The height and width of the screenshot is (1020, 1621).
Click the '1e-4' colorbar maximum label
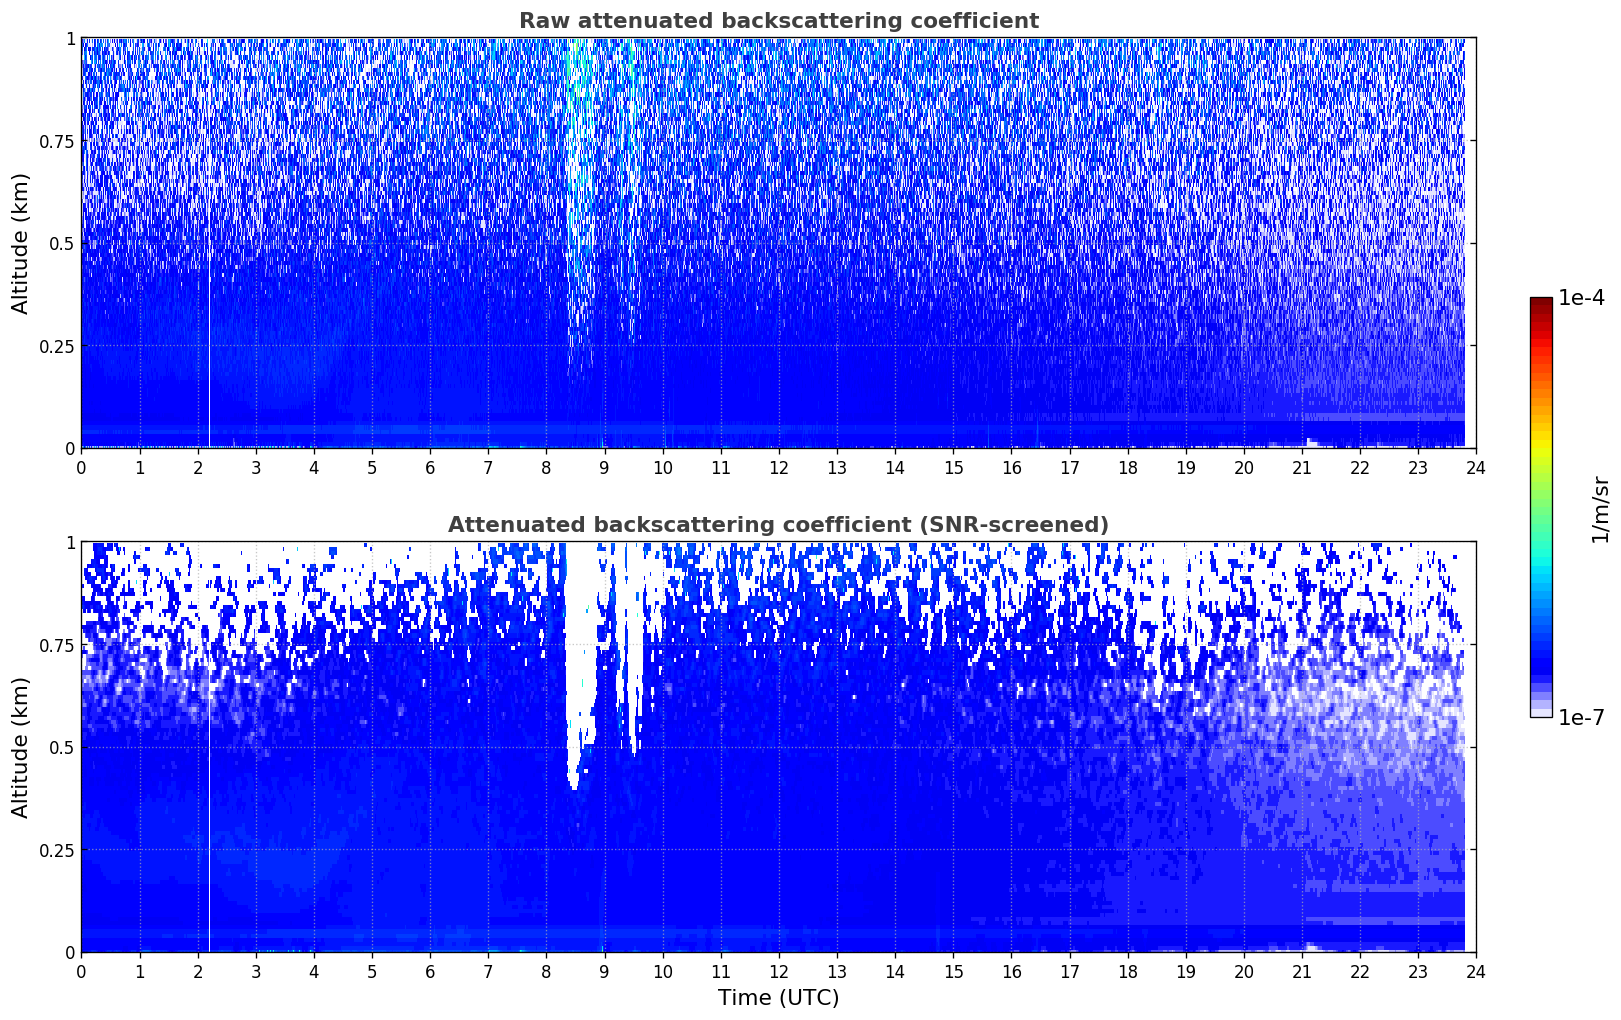tap(1581, 299)
